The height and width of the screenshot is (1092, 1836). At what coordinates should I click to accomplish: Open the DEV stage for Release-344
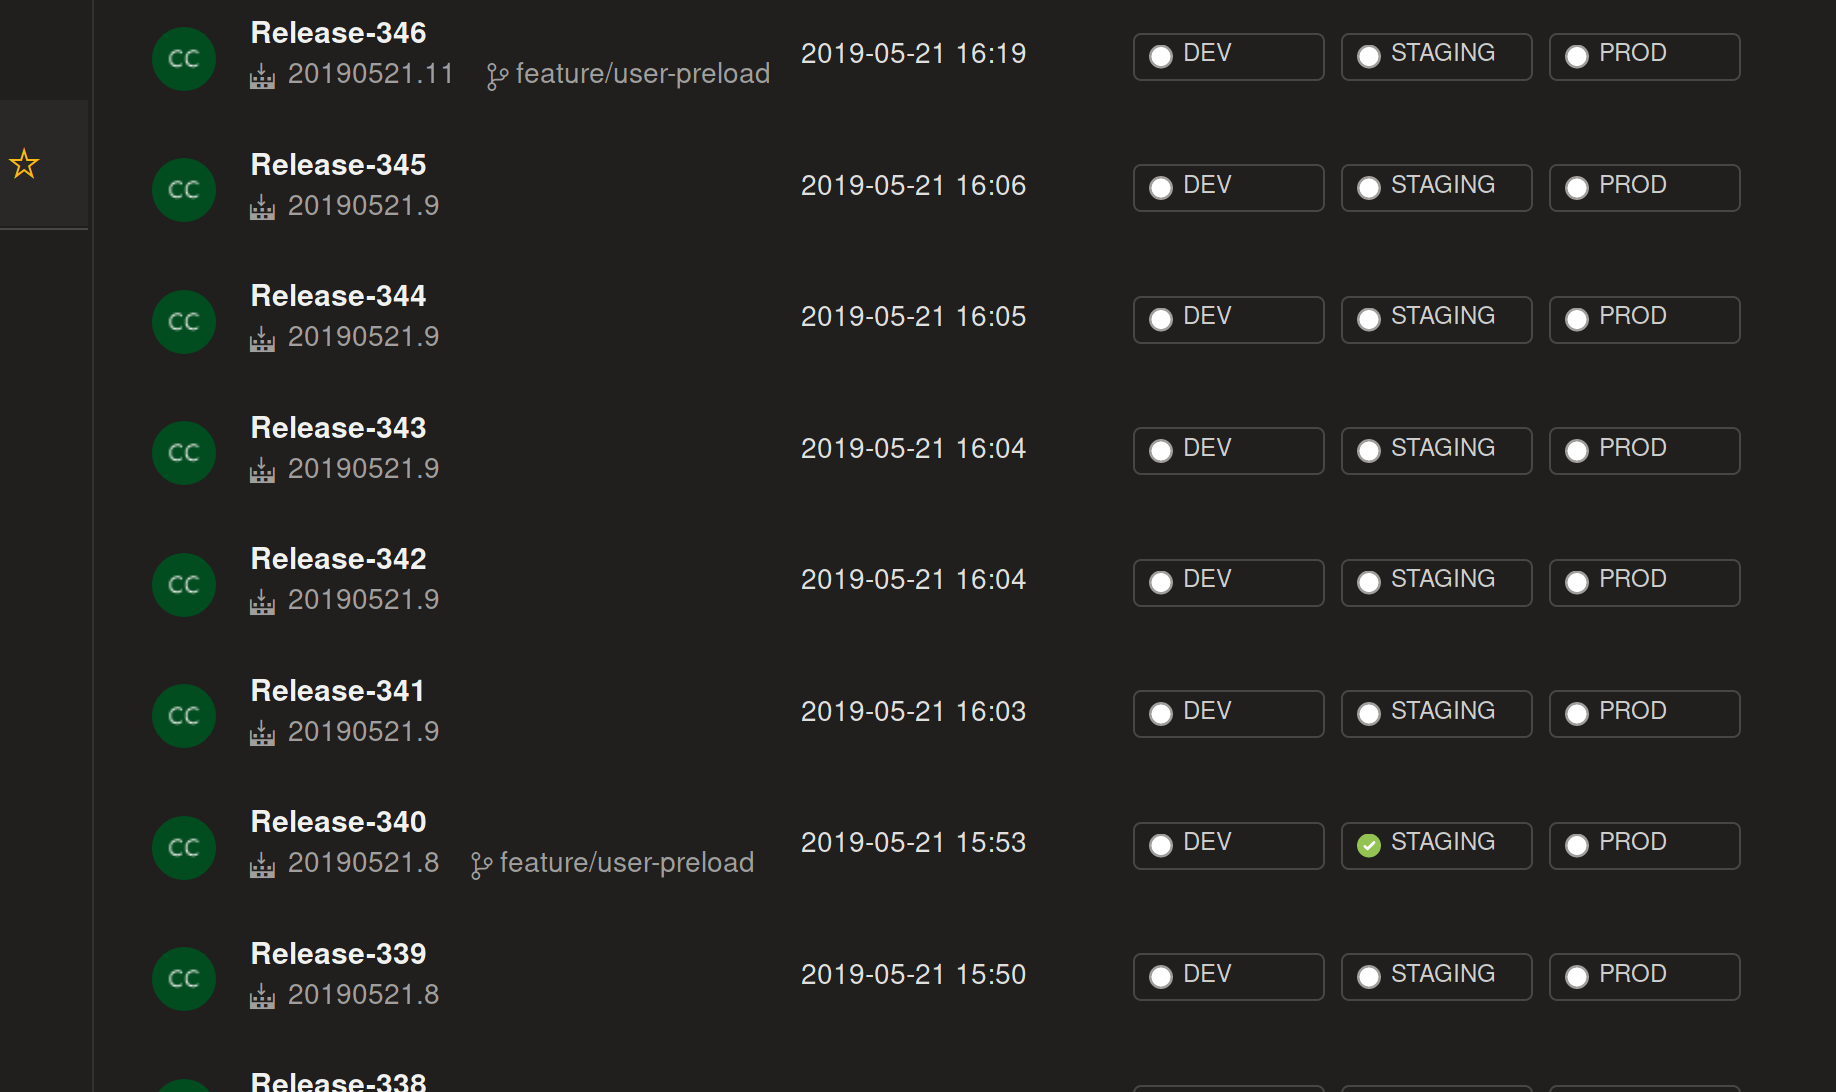pos(1228,319)
